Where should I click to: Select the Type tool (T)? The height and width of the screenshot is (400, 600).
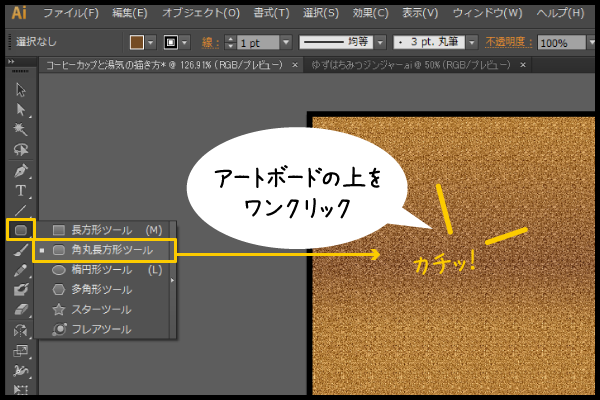pos(20,190)
